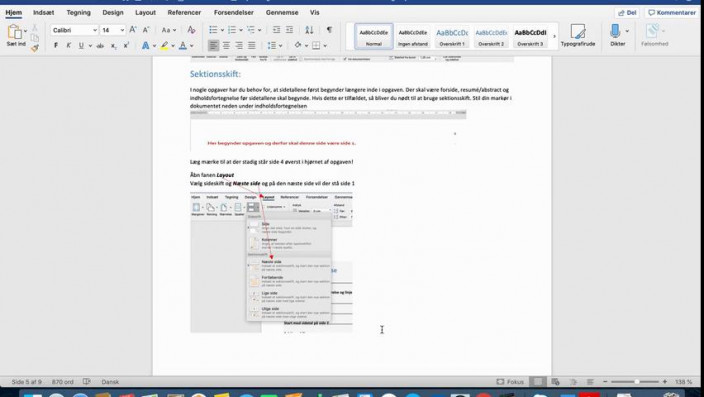The height and width of the screenshot is (397, 704).
Task: Apply the Overskrift 2 style
Action: pos(491,36)
